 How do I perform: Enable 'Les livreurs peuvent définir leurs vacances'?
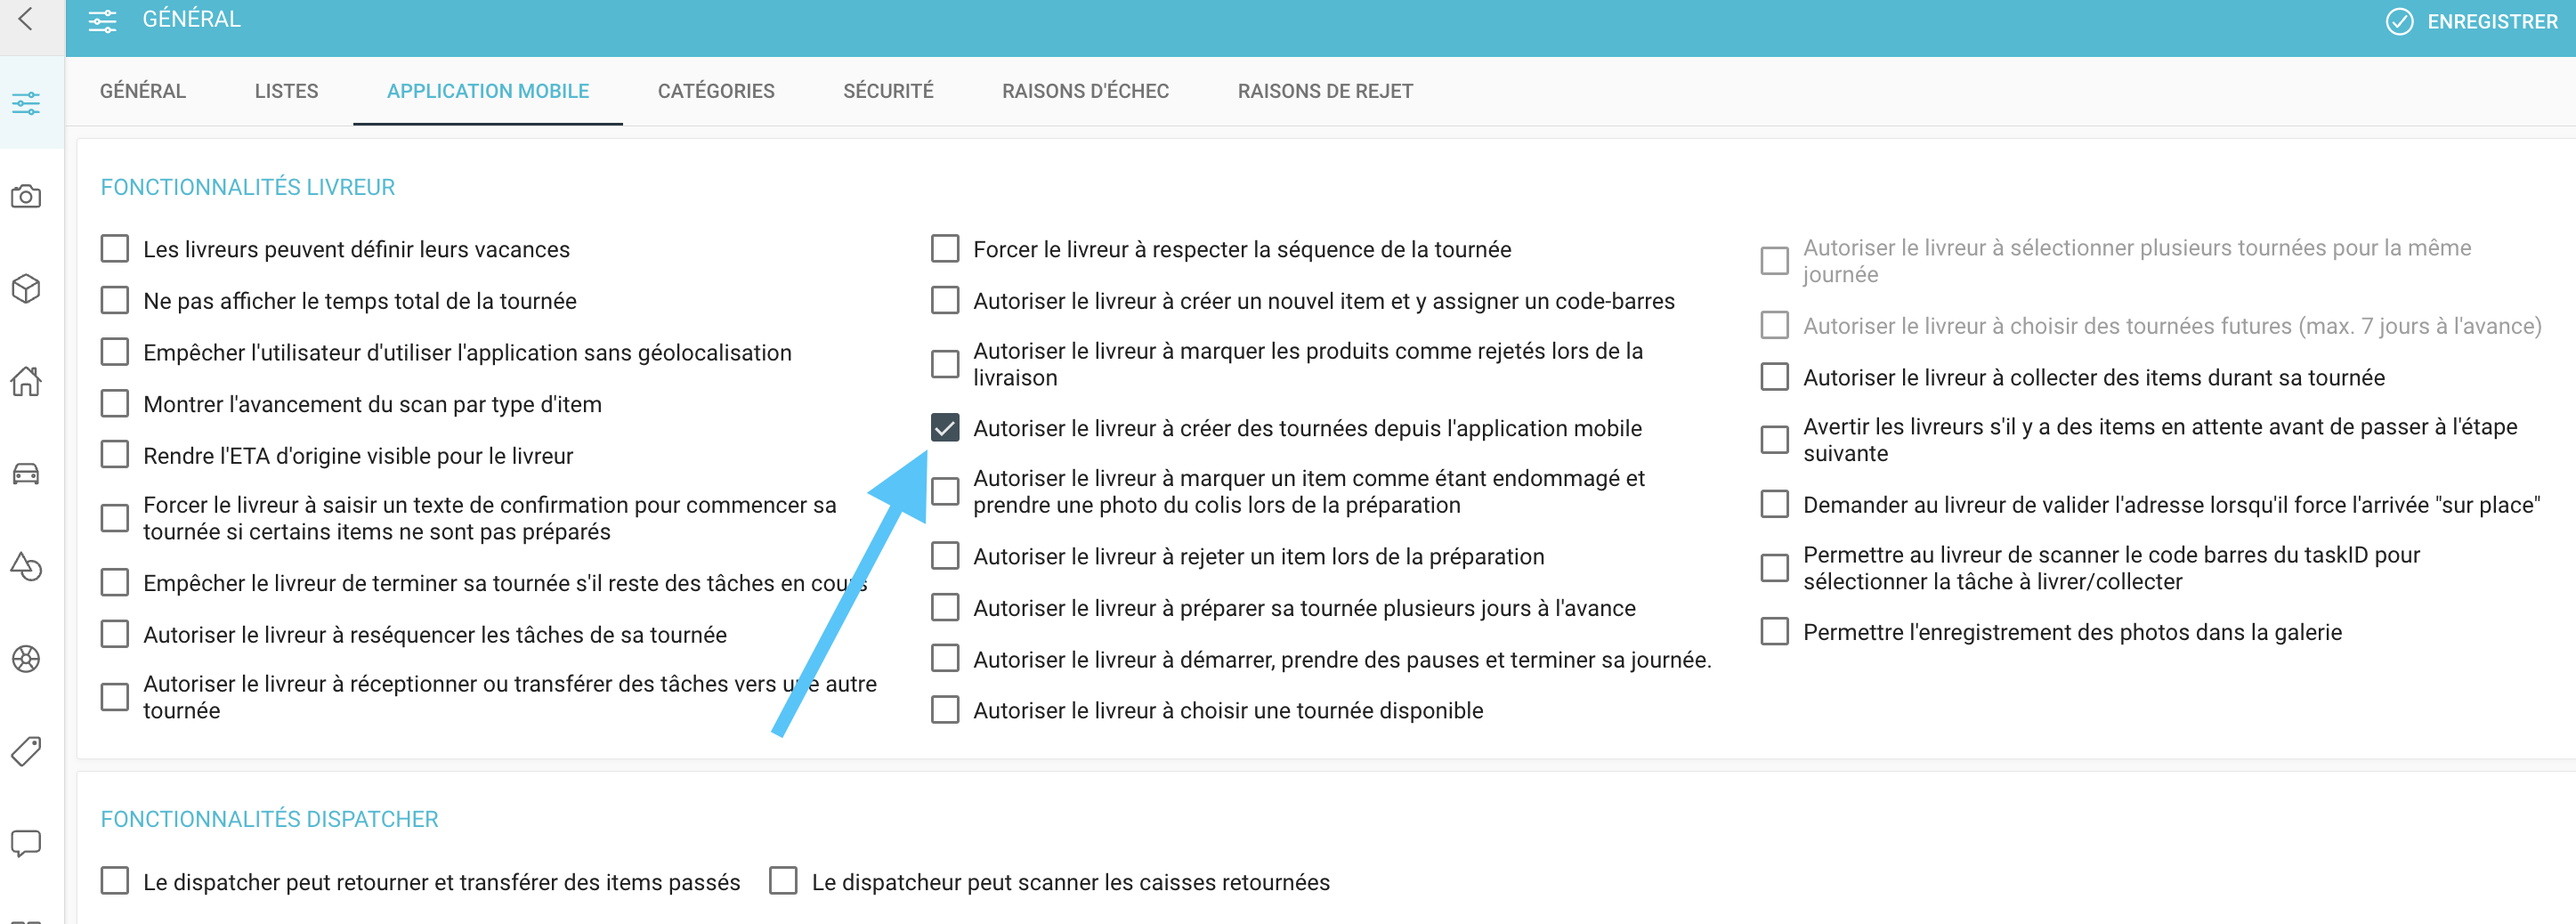tap(115, 249)
